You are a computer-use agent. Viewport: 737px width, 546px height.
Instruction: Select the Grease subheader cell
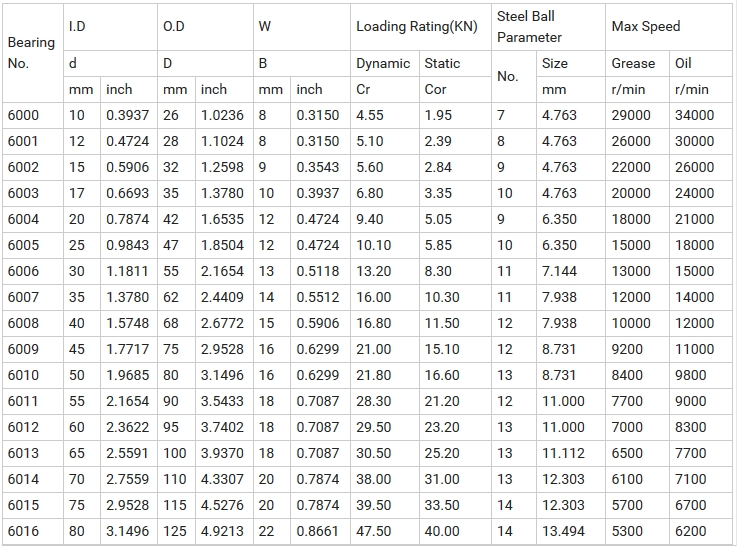coord(637,63)
